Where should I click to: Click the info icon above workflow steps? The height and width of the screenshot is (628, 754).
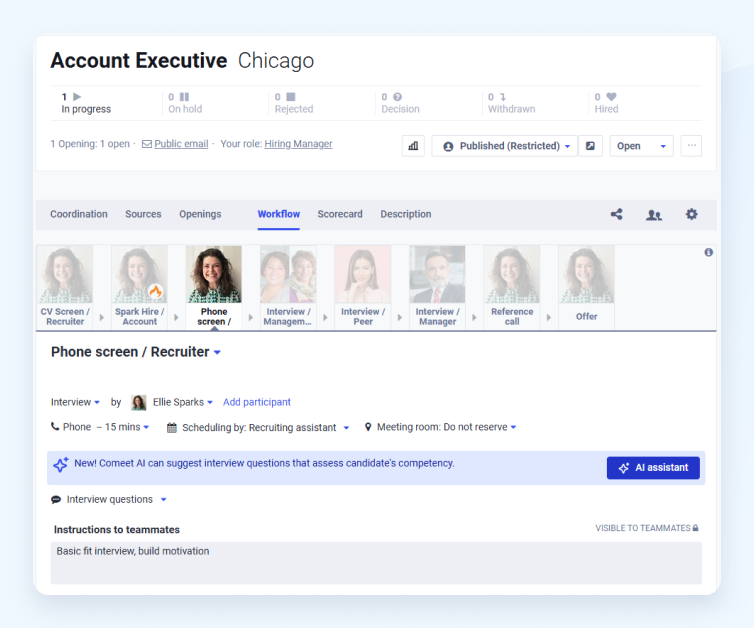tap(708, 253)
